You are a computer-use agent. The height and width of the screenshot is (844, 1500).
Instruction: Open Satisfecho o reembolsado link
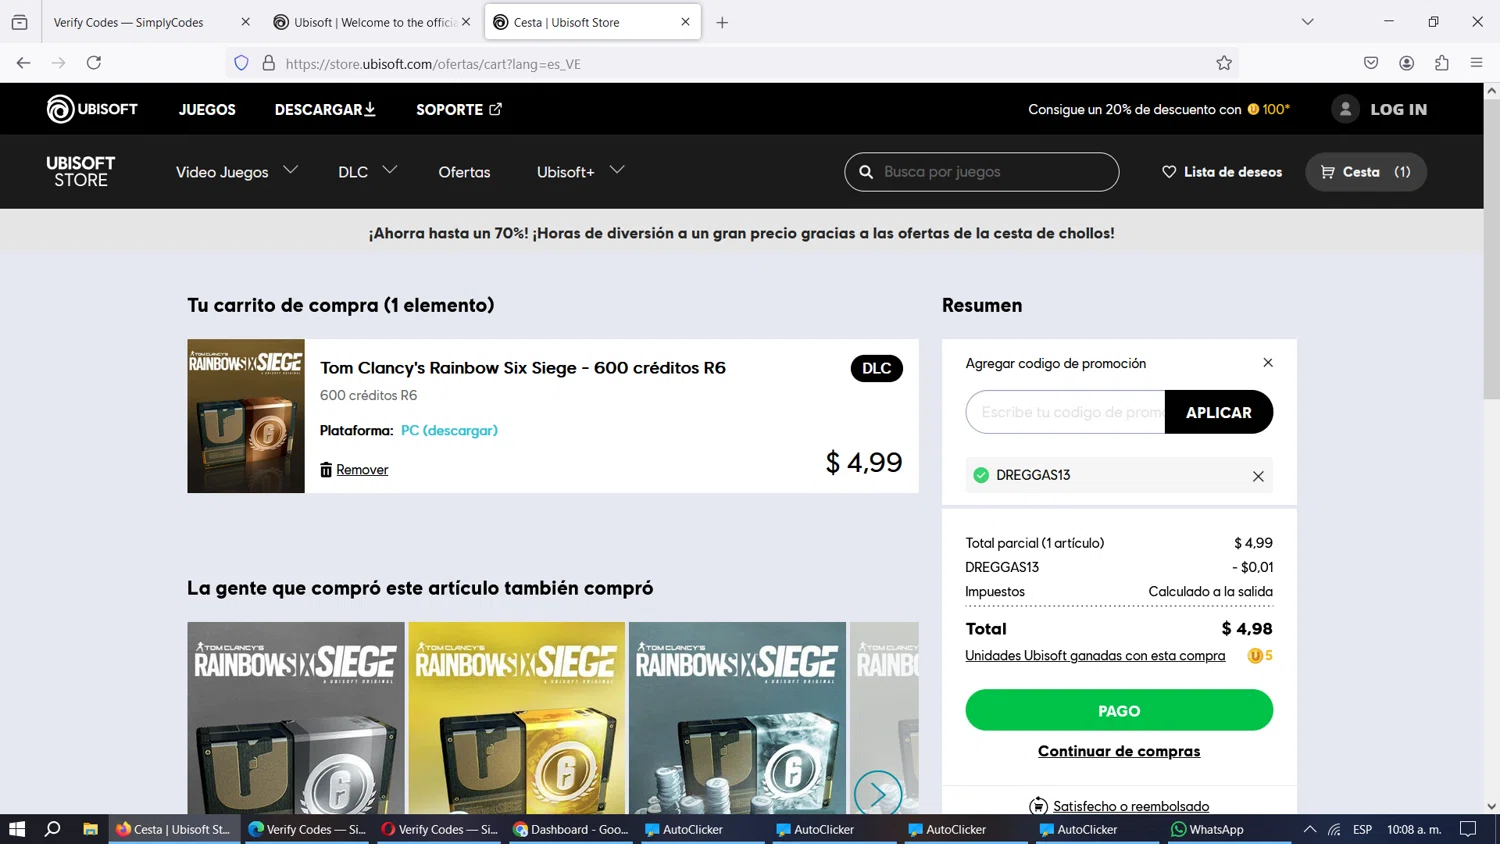coord(1130,806)
